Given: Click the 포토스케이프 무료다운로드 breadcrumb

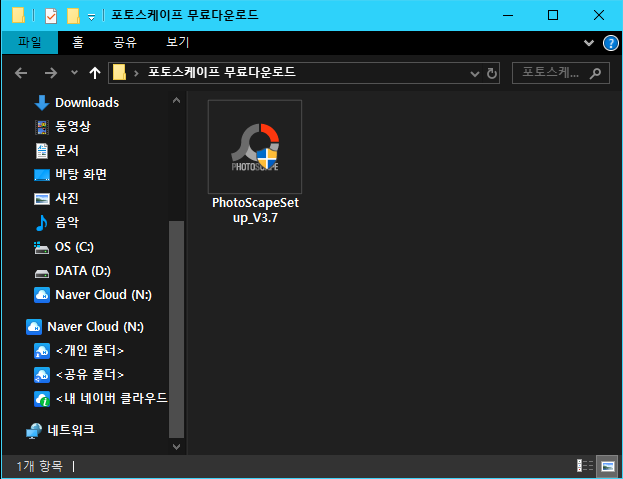Looking at the screenshot, I should [222, 72].
